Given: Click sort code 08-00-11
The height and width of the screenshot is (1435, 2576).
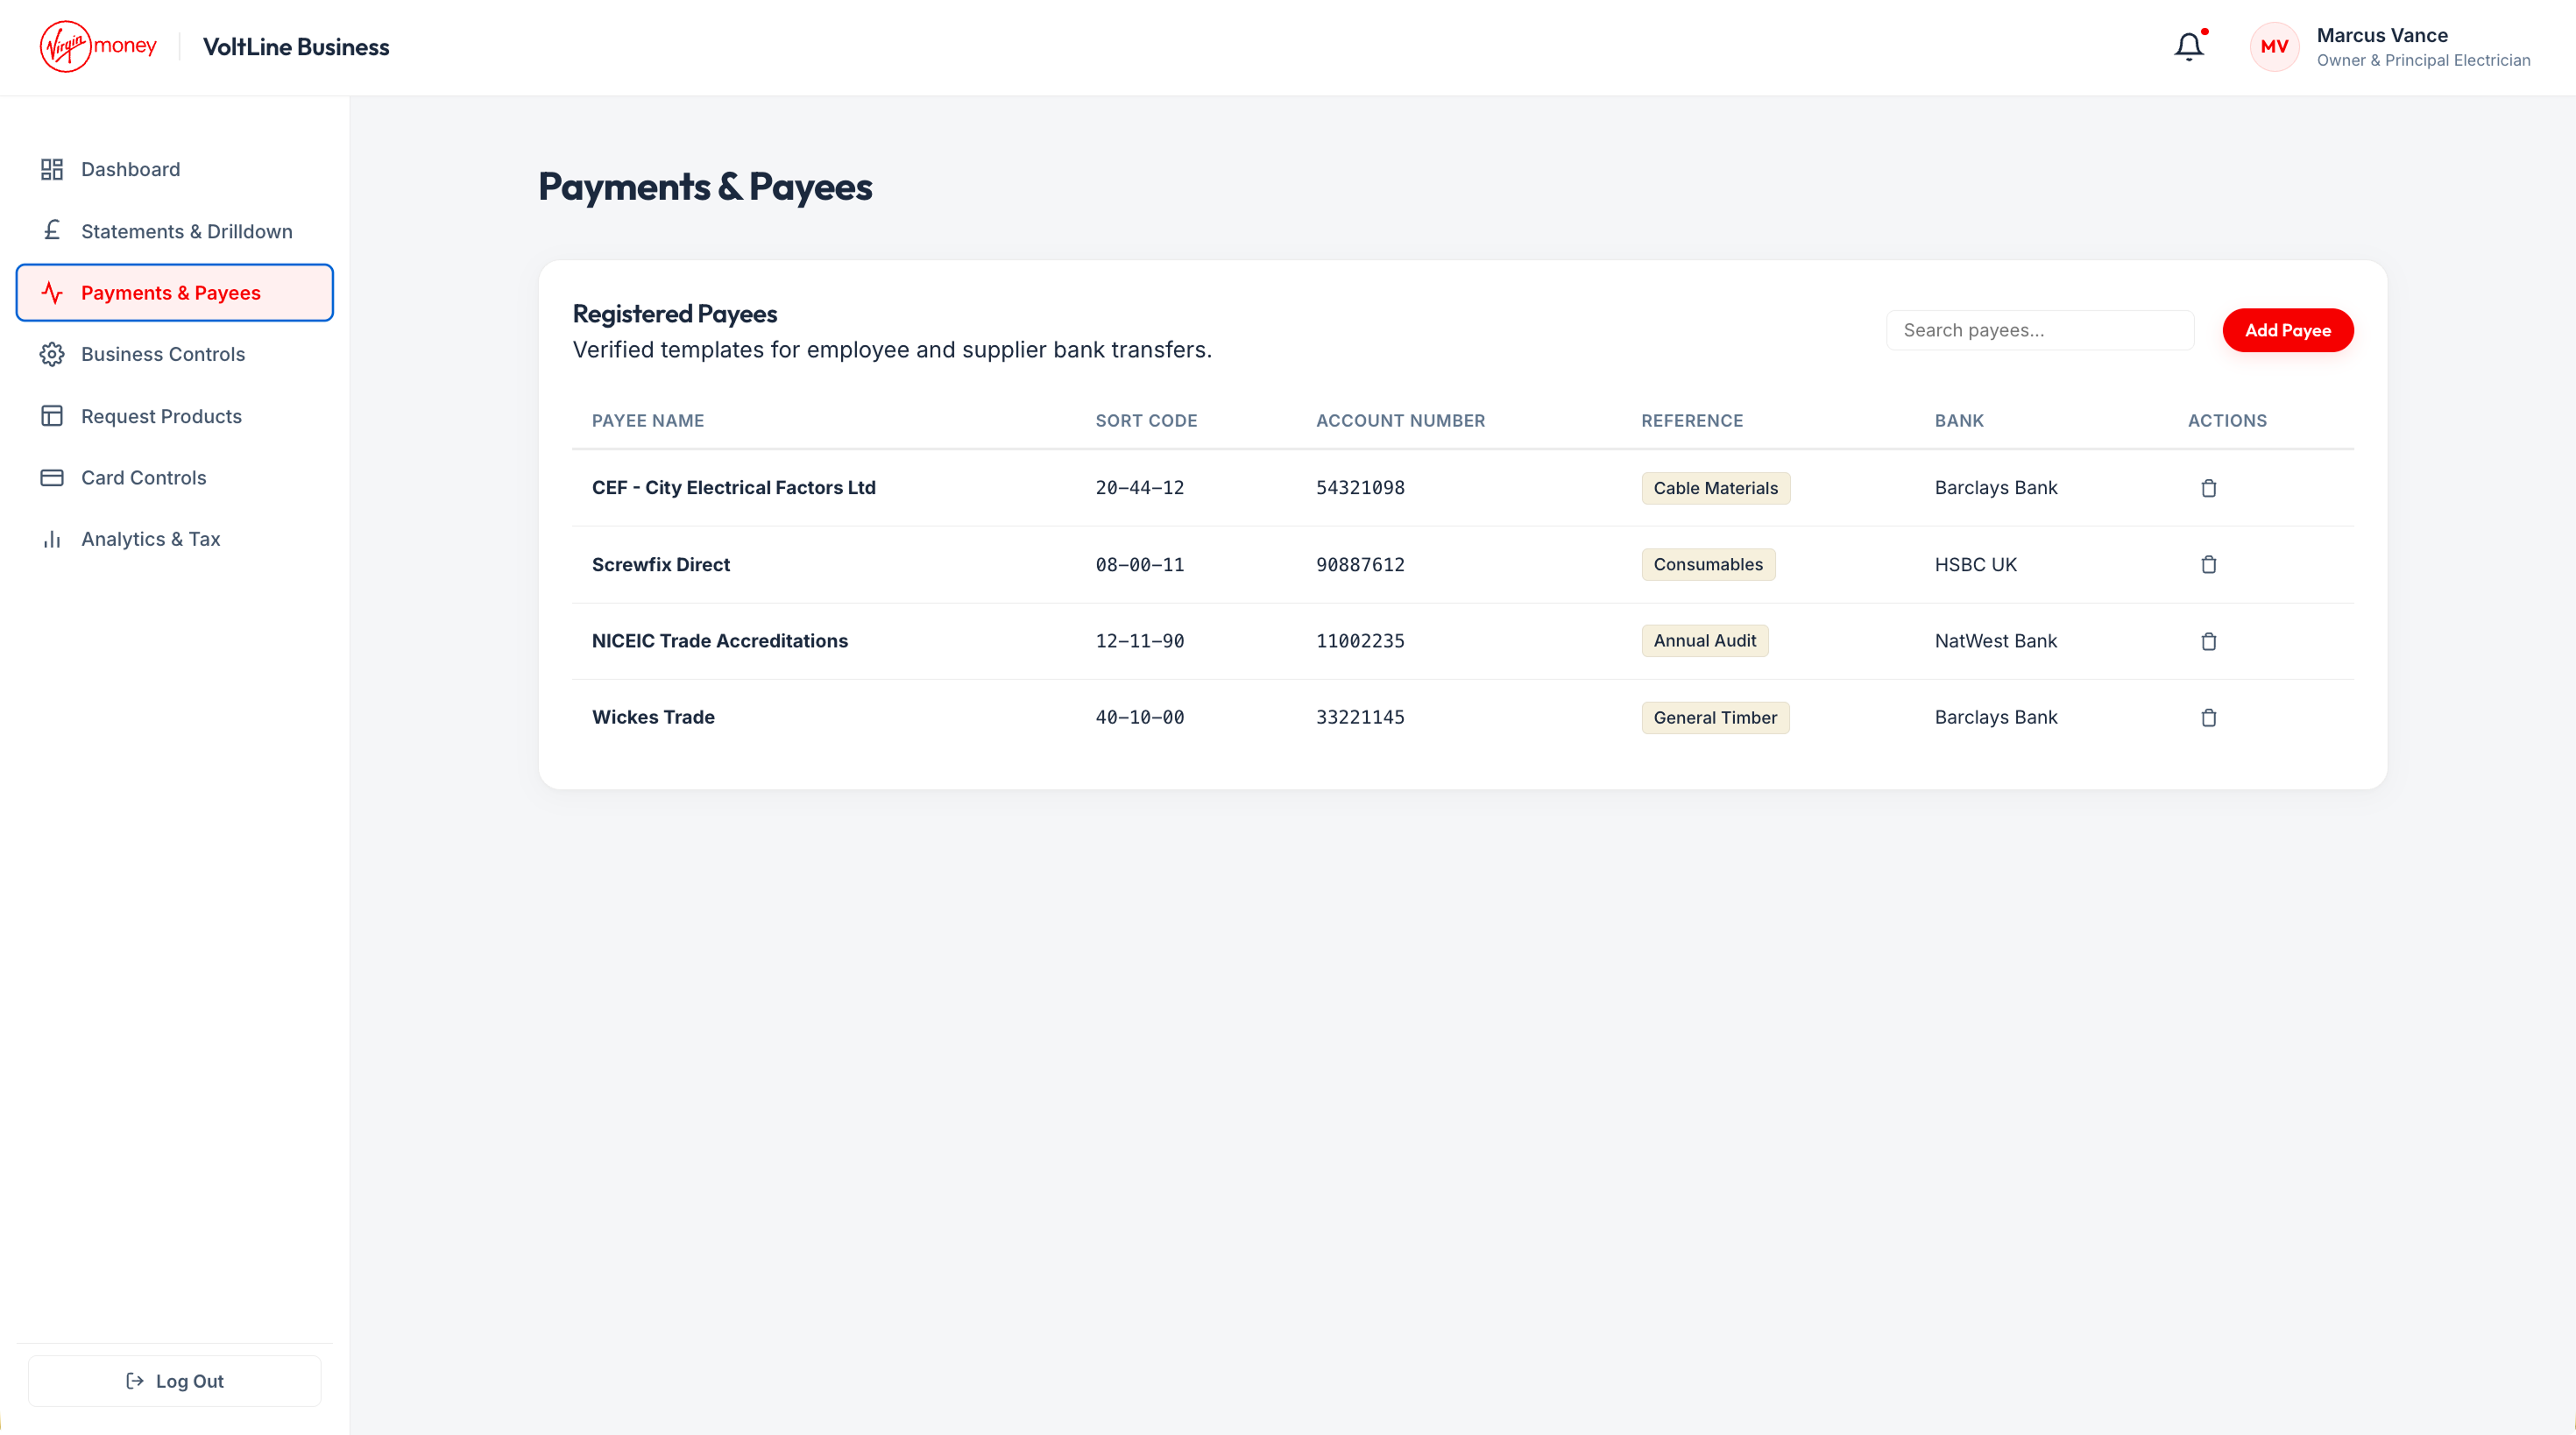Looking at the screenshot, I should coord(1139,565).
